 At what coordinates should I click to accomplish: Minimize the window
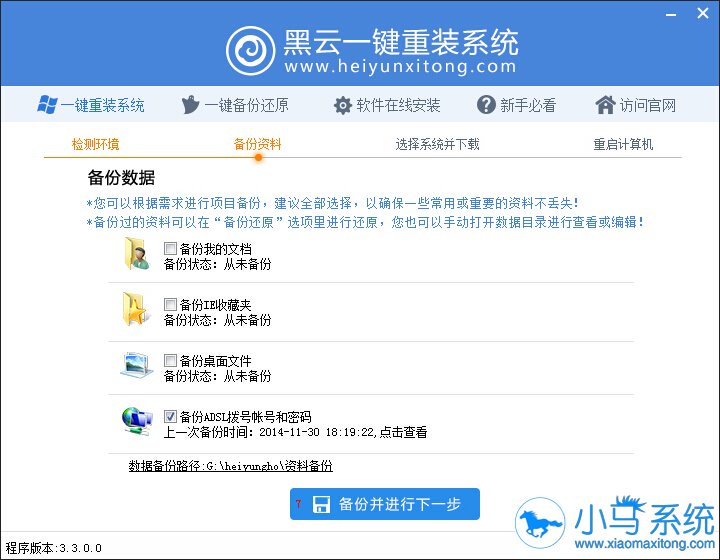tap(671, 15)
